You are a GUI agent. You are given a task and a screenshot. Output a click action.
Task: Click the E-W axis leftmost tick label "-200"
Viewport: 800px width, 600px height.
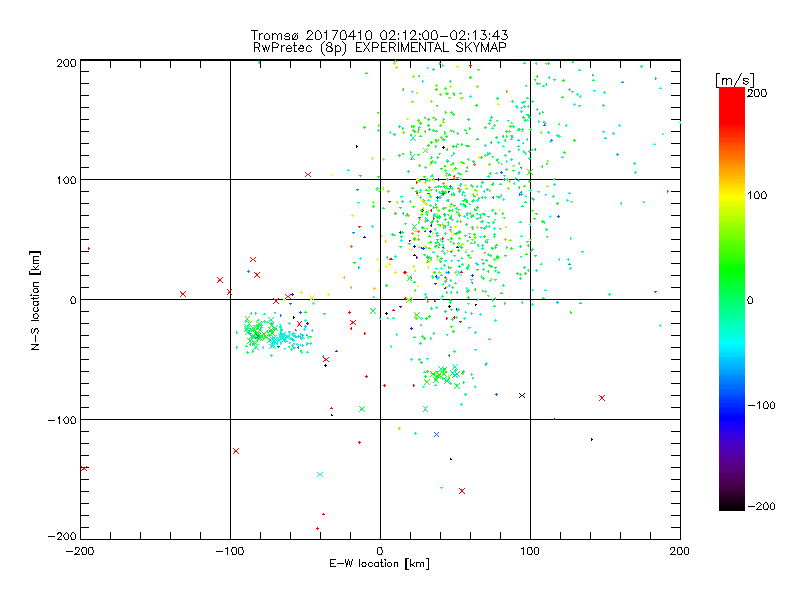pyautogui.click(x=81, y=551)
